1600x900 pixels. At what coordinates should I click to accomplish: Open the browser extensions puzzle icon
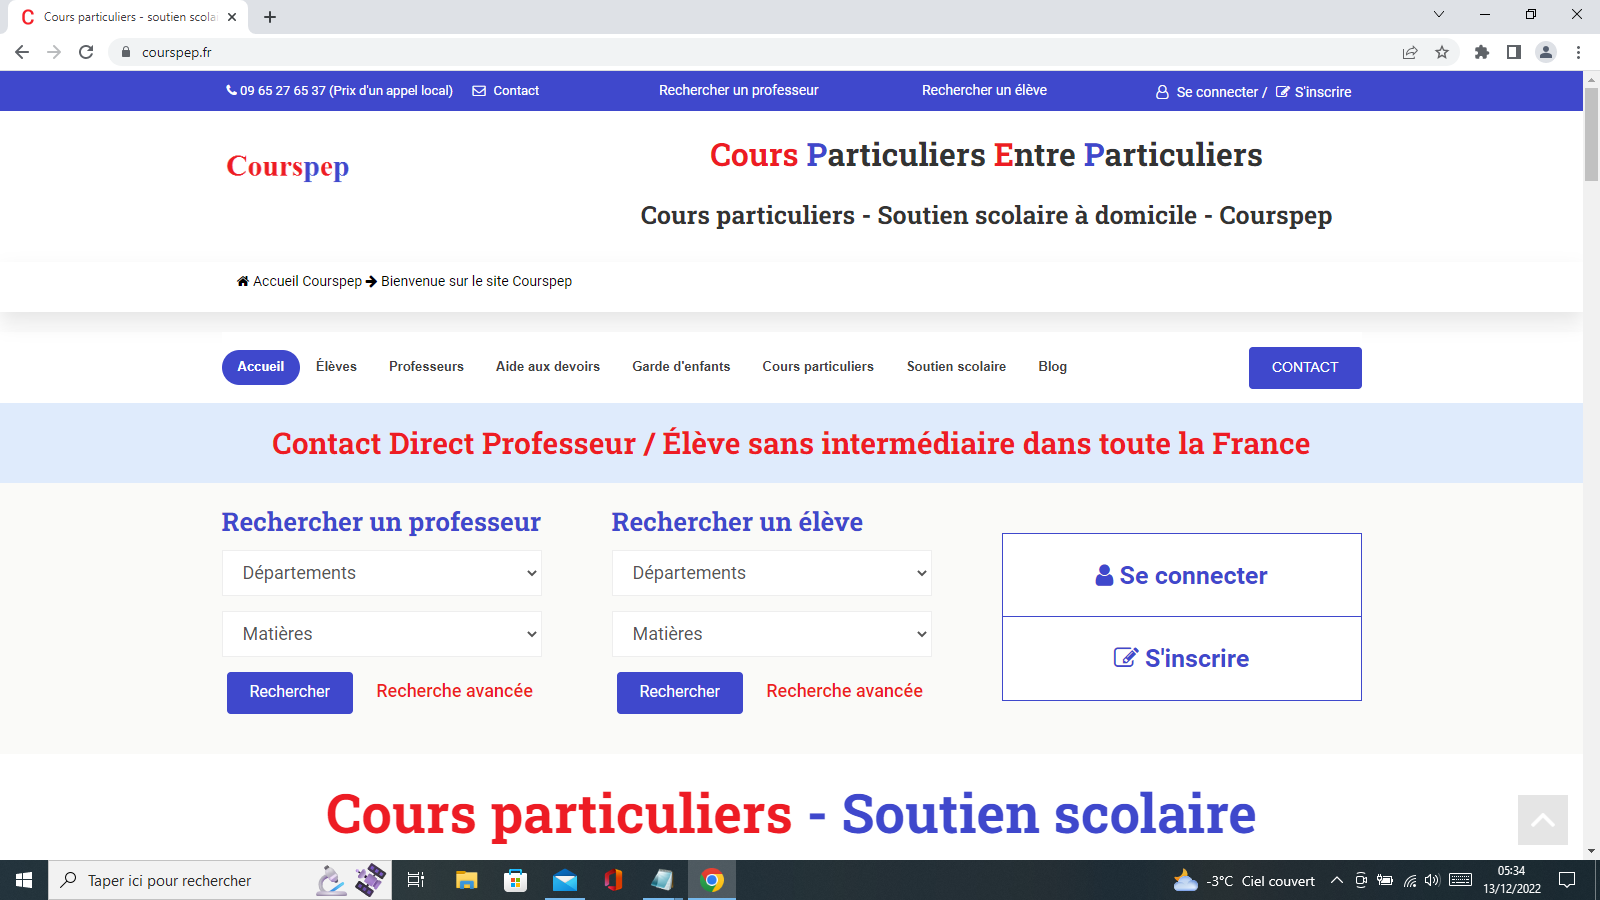[x=1482, y=52]
